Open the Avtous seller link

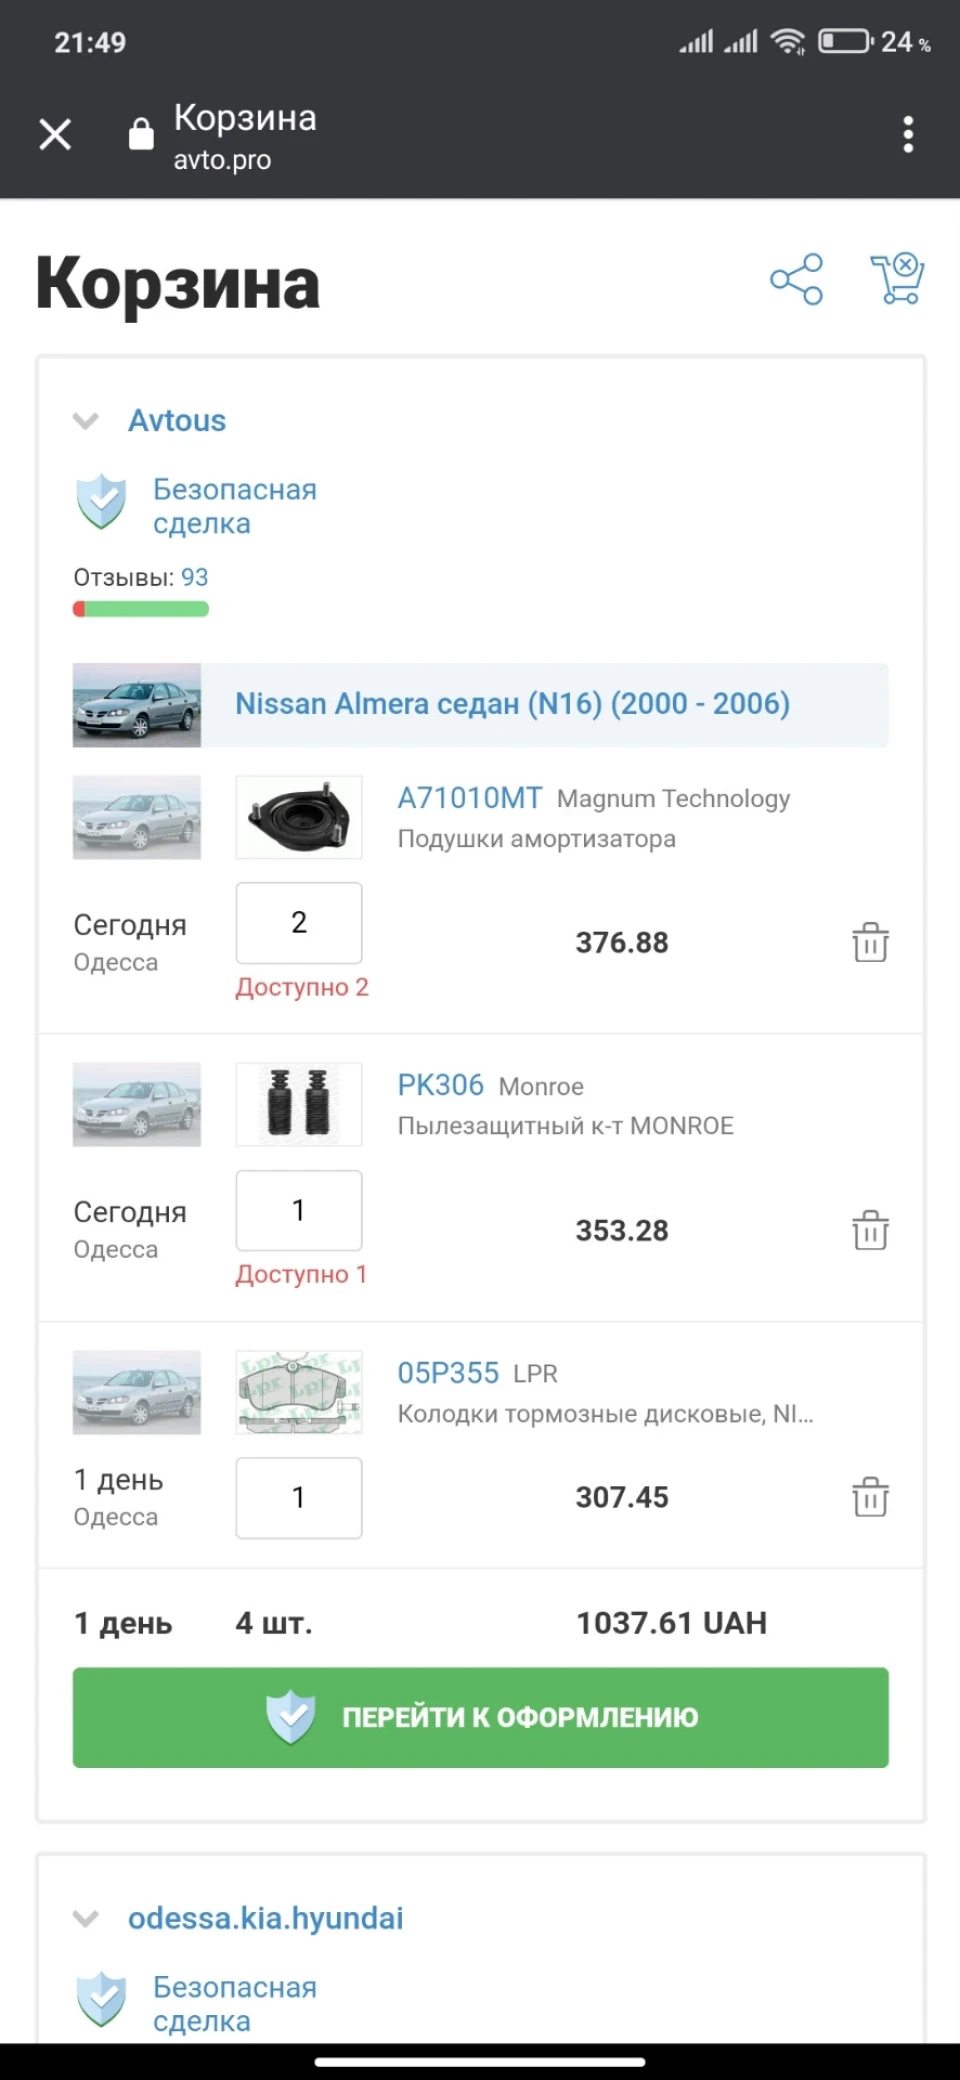point(177,420)
